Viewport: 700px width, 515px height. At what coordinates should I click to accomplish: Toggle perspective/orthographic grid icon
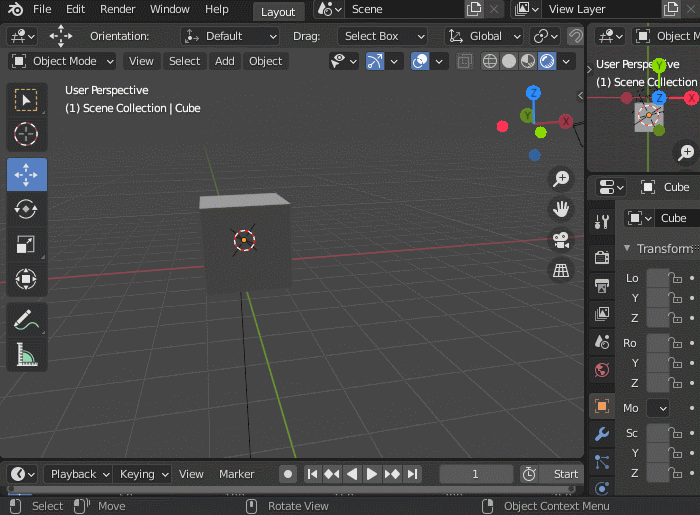[561, 271]
